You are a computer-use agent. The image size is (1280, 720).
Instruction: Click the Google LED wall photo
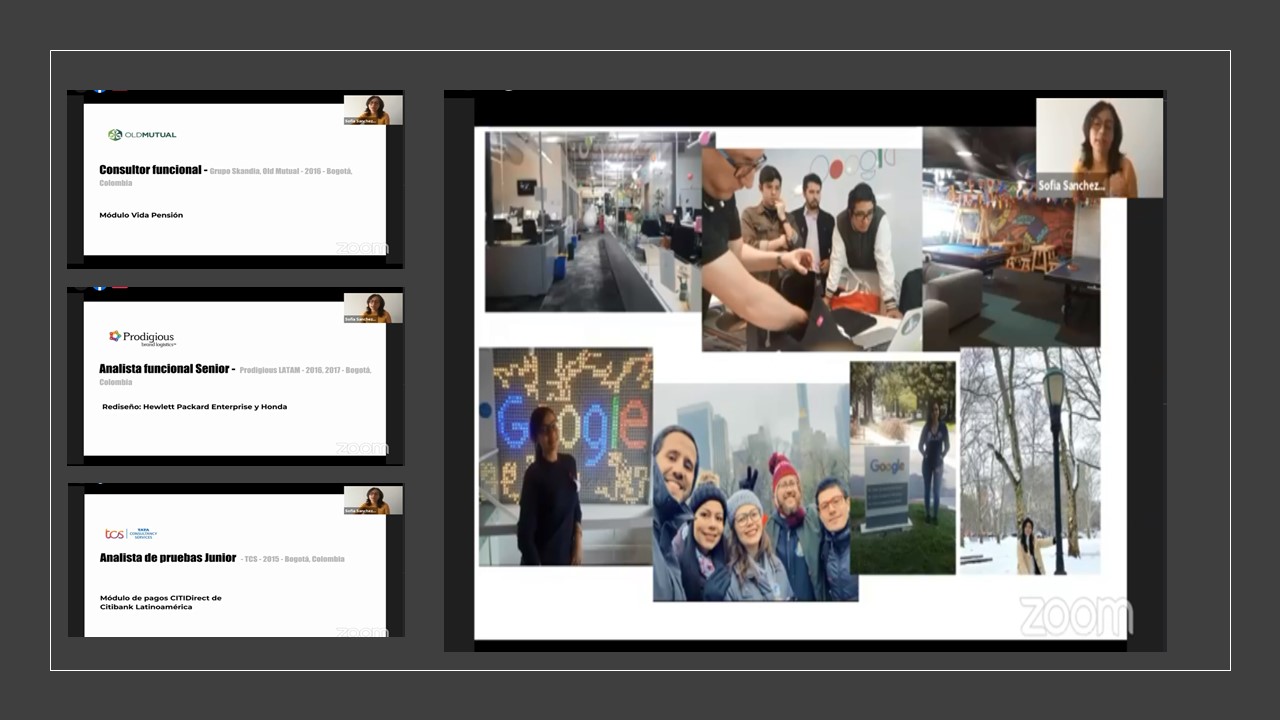point(566,456)
